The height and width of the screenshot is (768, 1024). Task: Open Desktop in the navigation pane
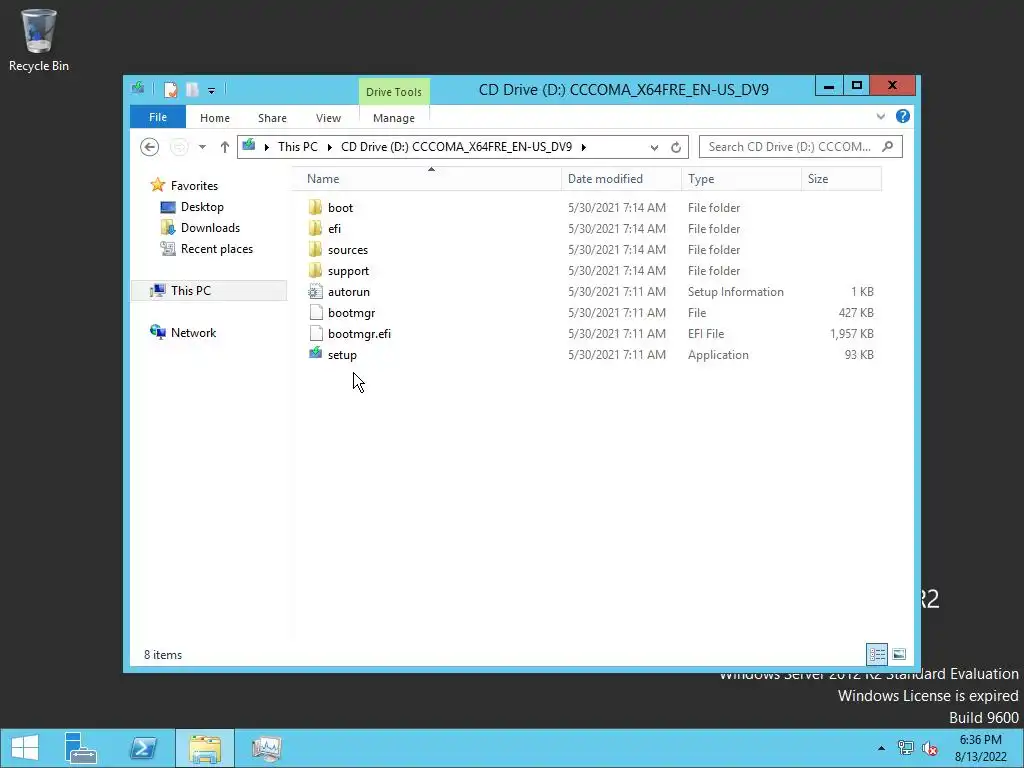tap(202, 207)
